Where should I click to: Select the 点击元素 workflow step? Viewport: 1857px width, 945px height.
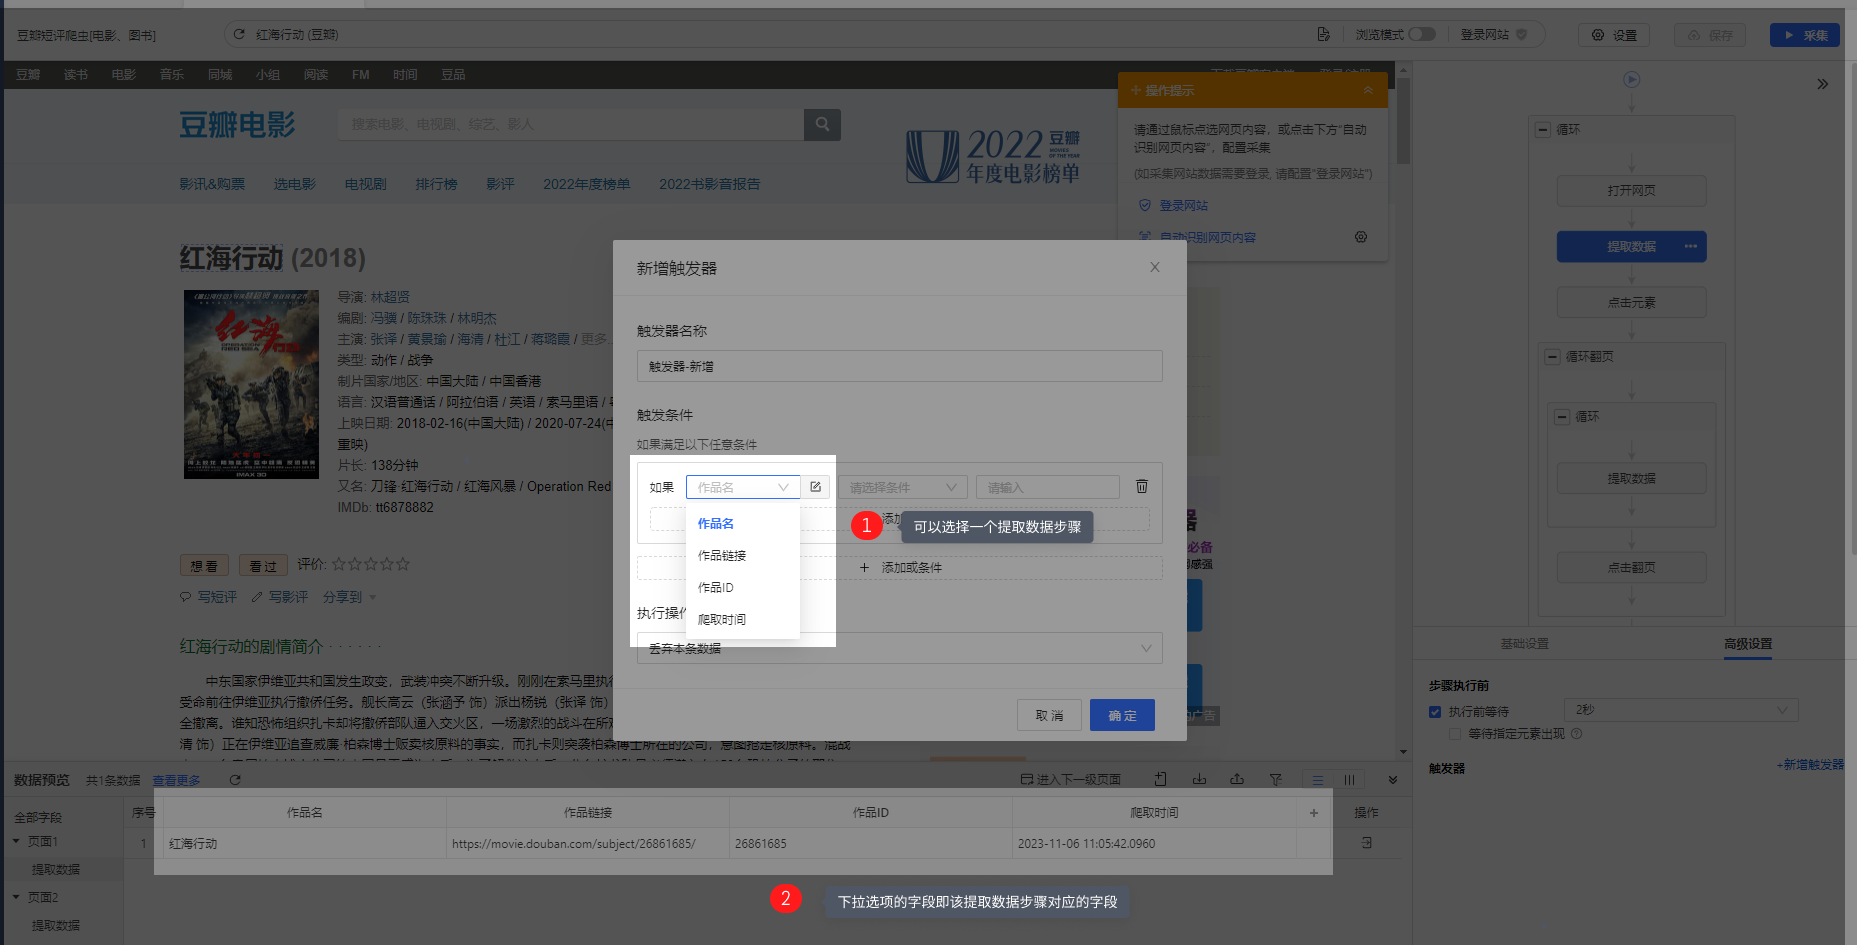(1631, 302)
